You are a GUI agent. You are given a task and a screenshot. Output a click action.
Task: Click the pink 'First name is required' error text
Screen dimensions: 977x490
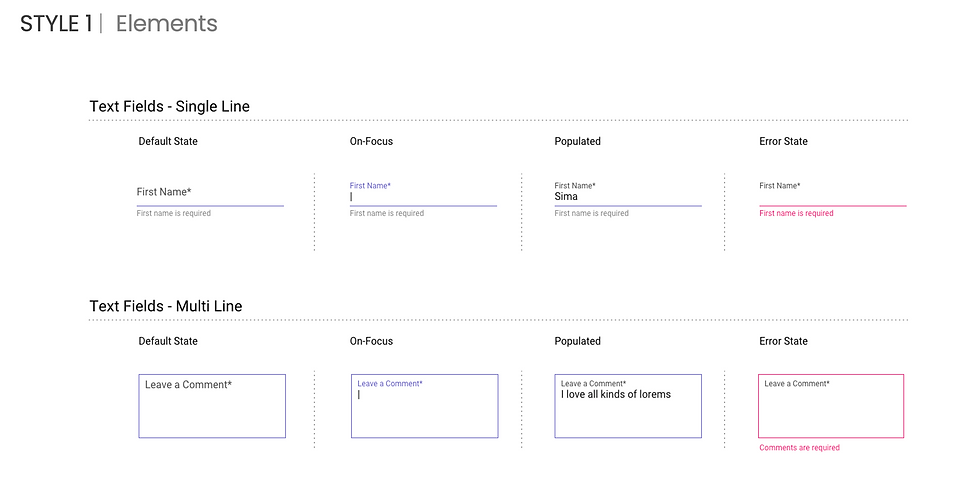796,213
